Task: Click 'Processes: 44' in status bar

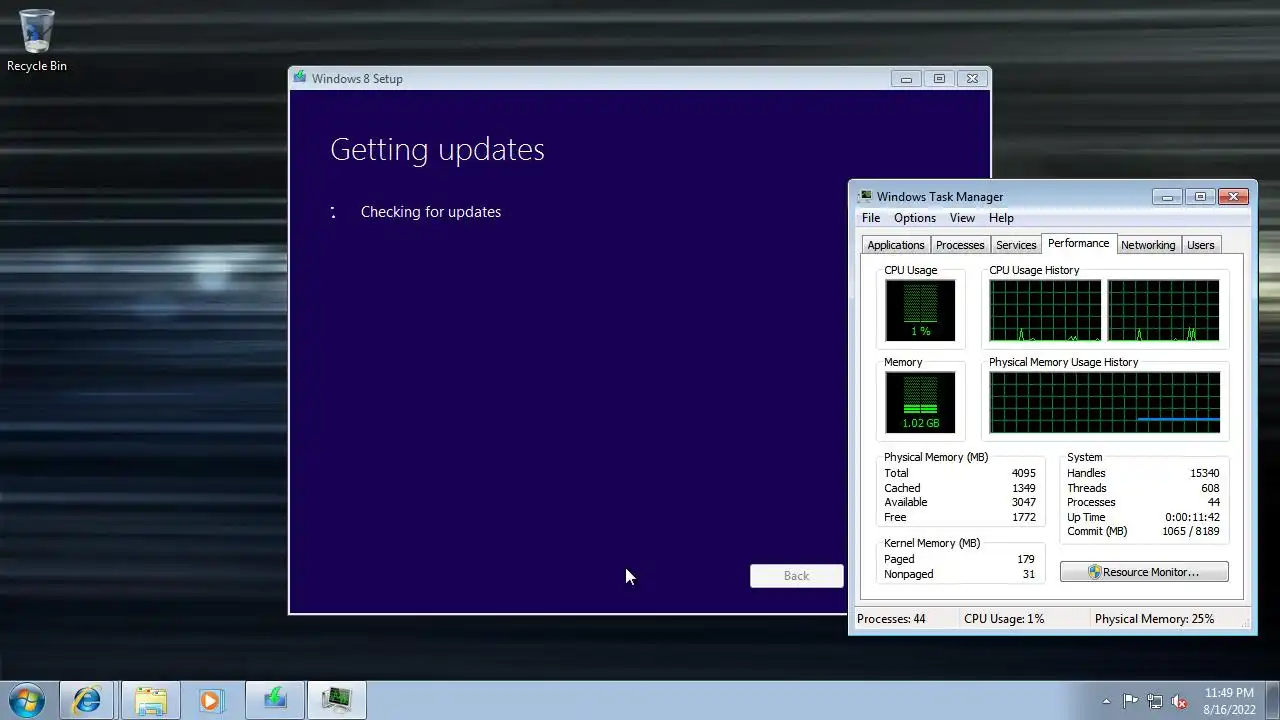Action: [x=891, y=619]
